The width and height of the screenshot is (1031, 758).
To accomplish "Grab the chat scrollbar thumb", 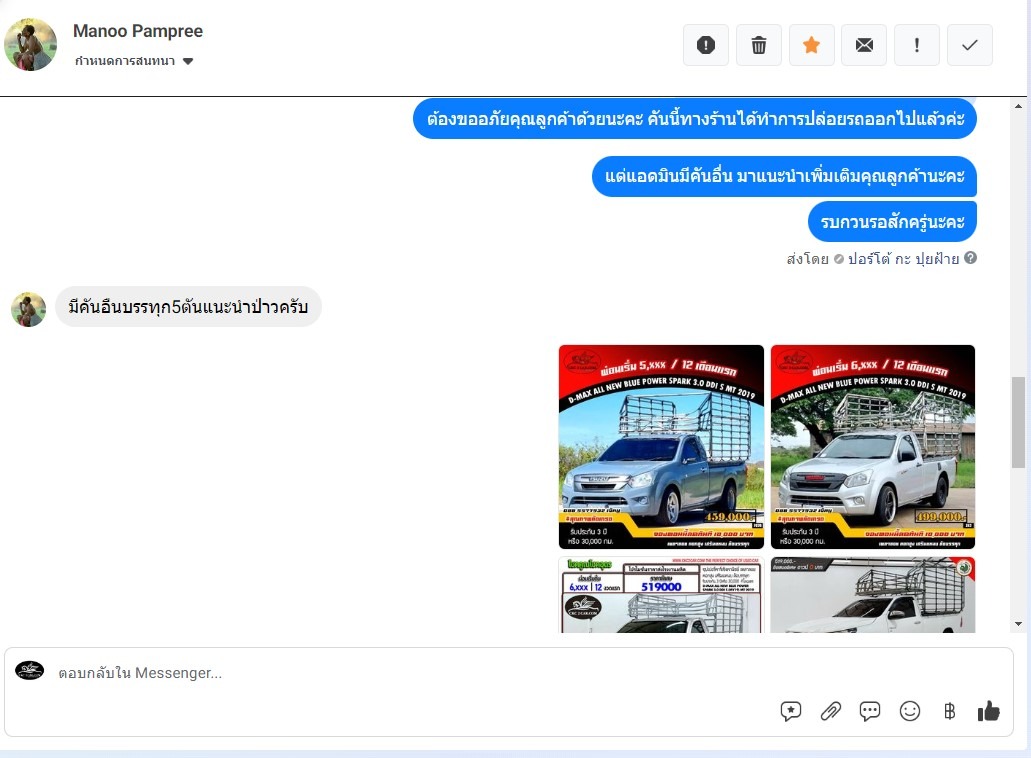I will [1018, 422].
